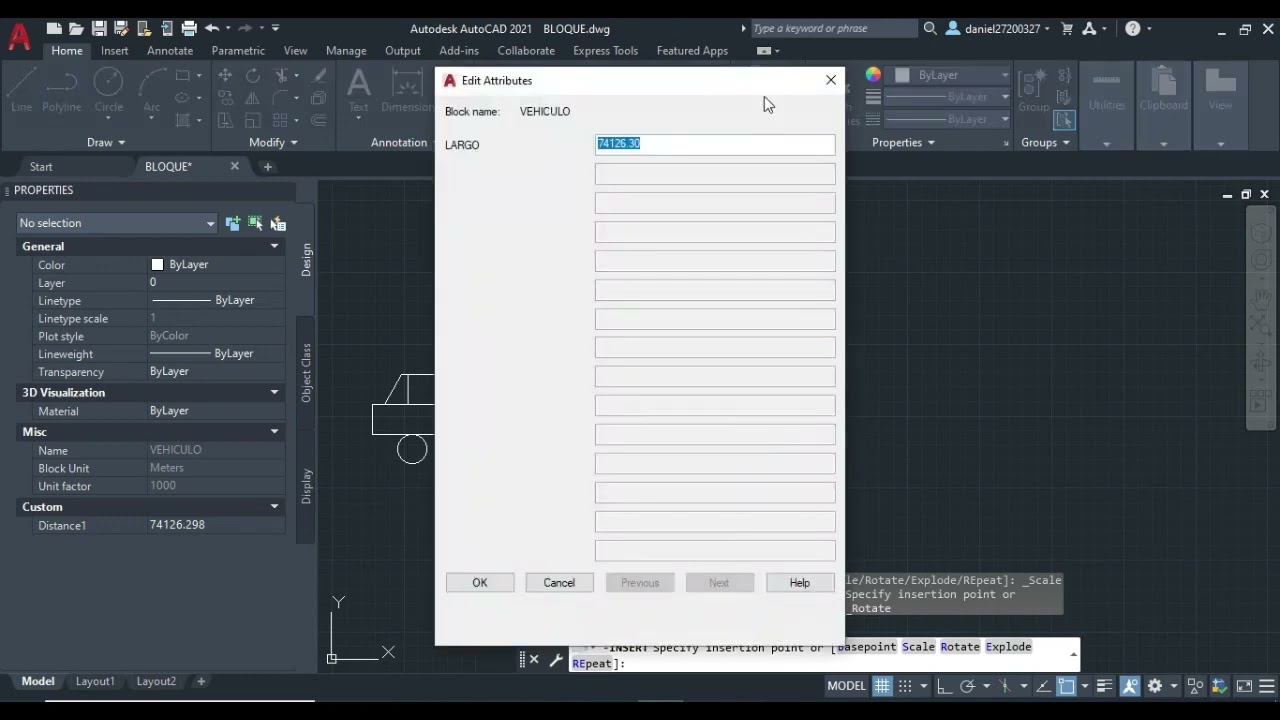The image size is (1280, 720).
Task: Click the Workspace Switching gear icon
Action: click(1155, 686)
